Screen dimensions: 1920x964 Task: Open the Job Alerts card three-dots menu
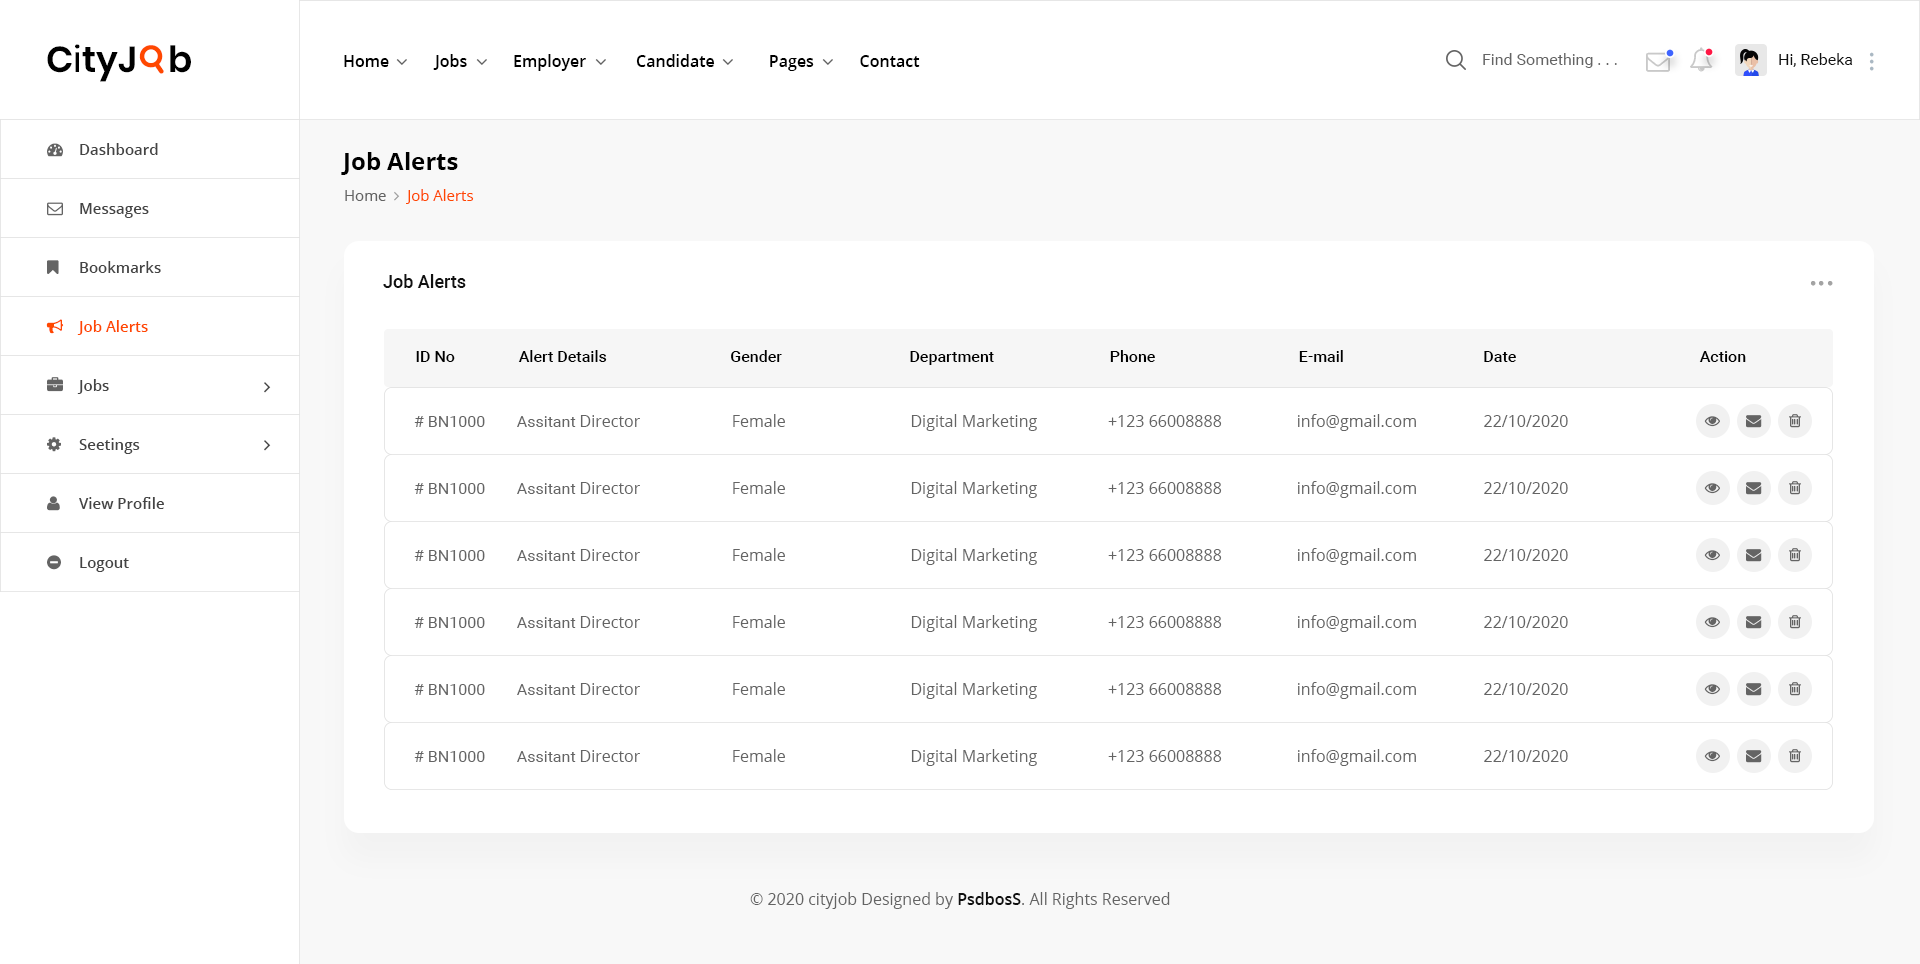point(1821,283)
